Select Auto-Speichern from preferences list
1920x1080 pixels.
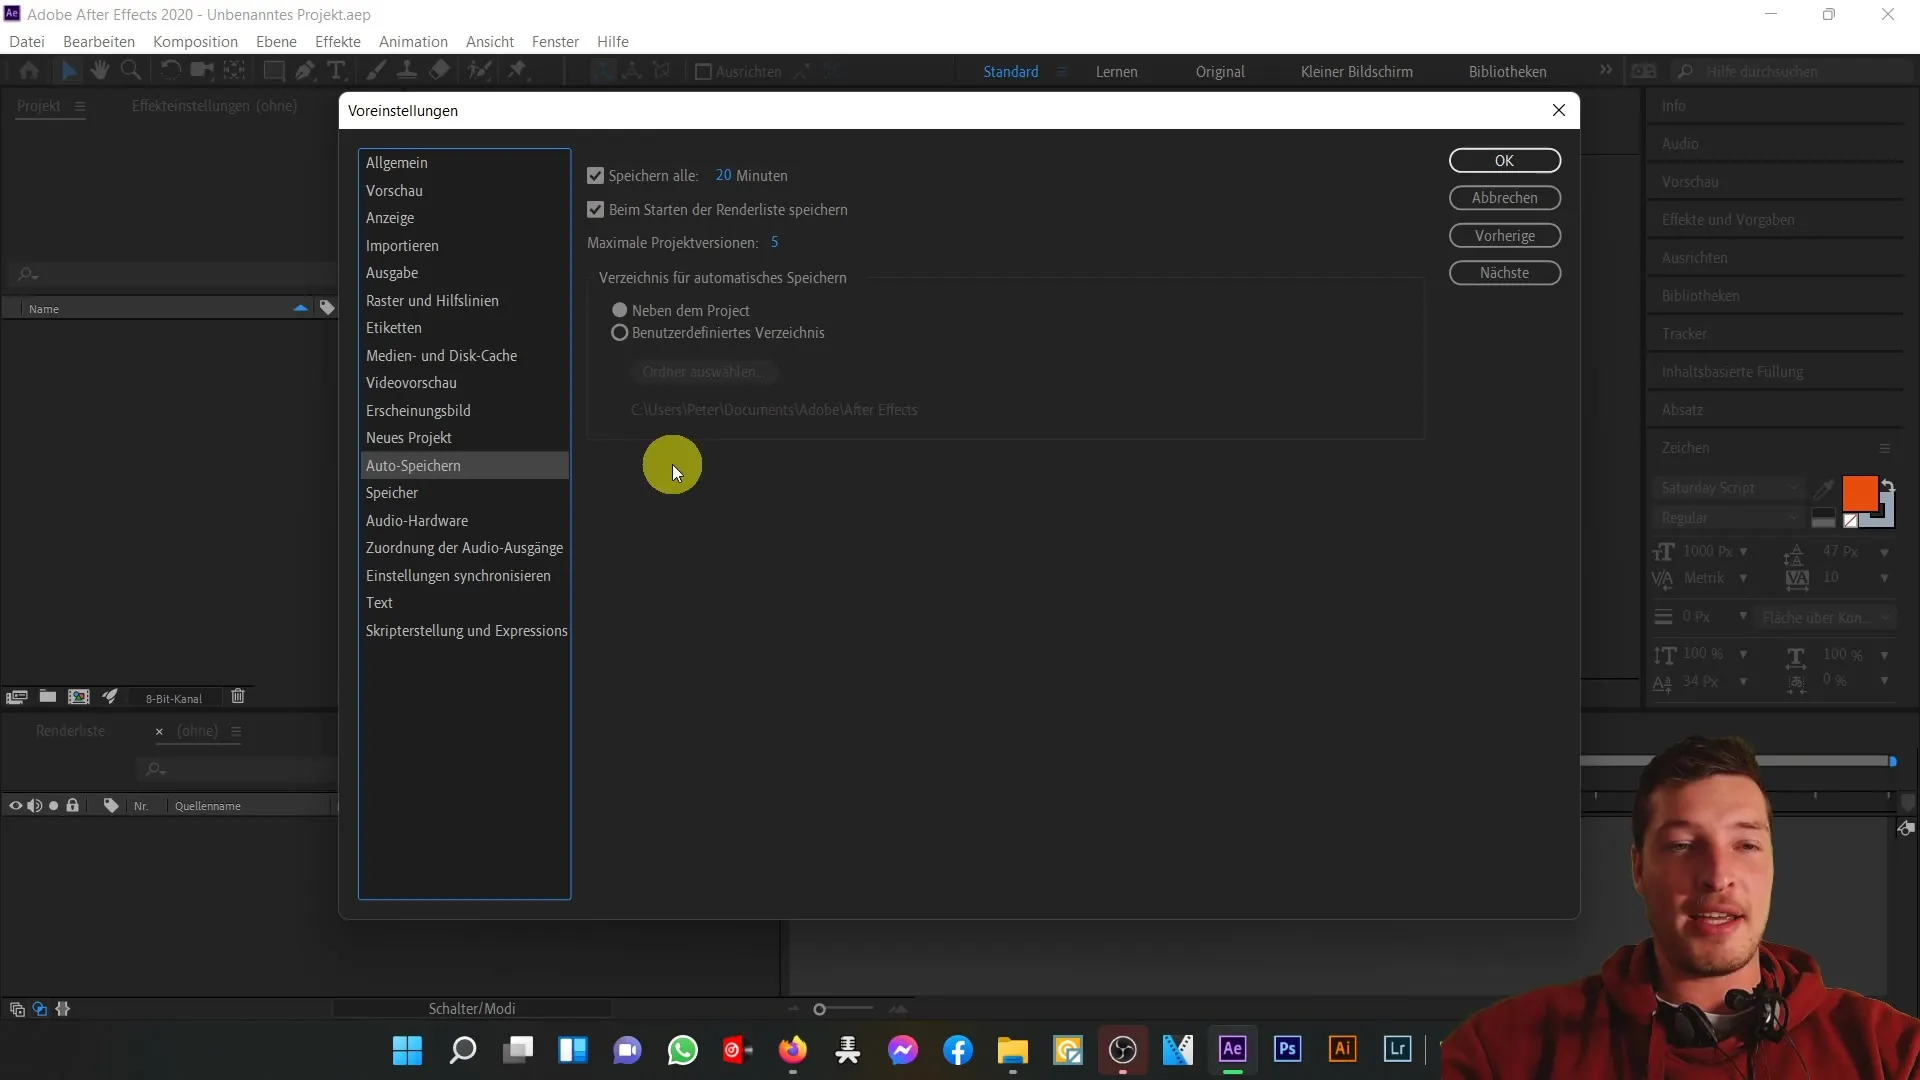click(413, 464)
